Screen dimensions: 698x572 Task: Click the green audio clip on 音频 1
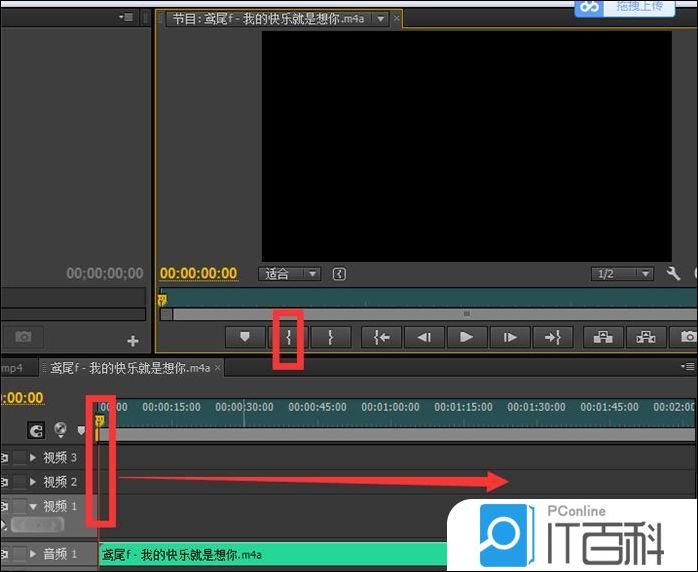point(270,554)
